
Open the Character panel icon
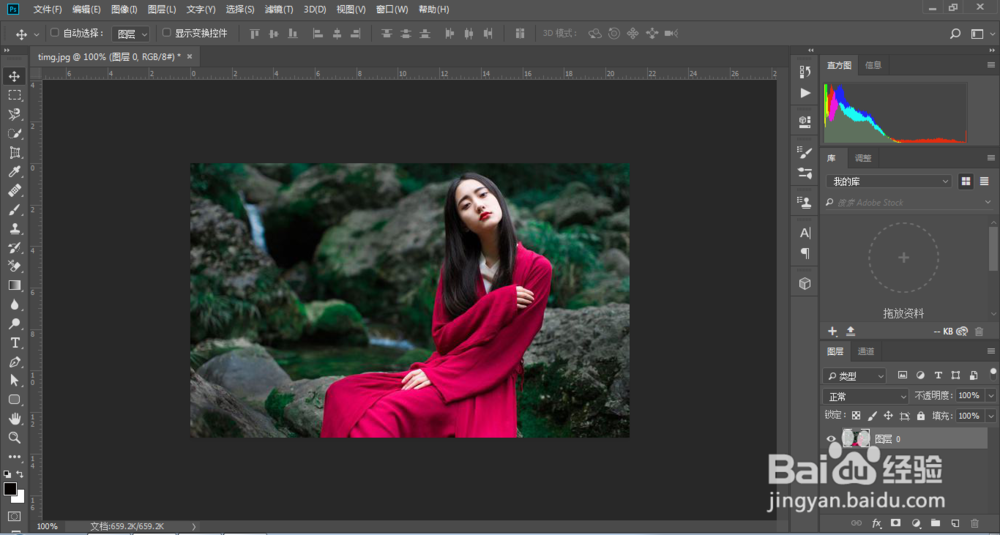click(805, 233)
